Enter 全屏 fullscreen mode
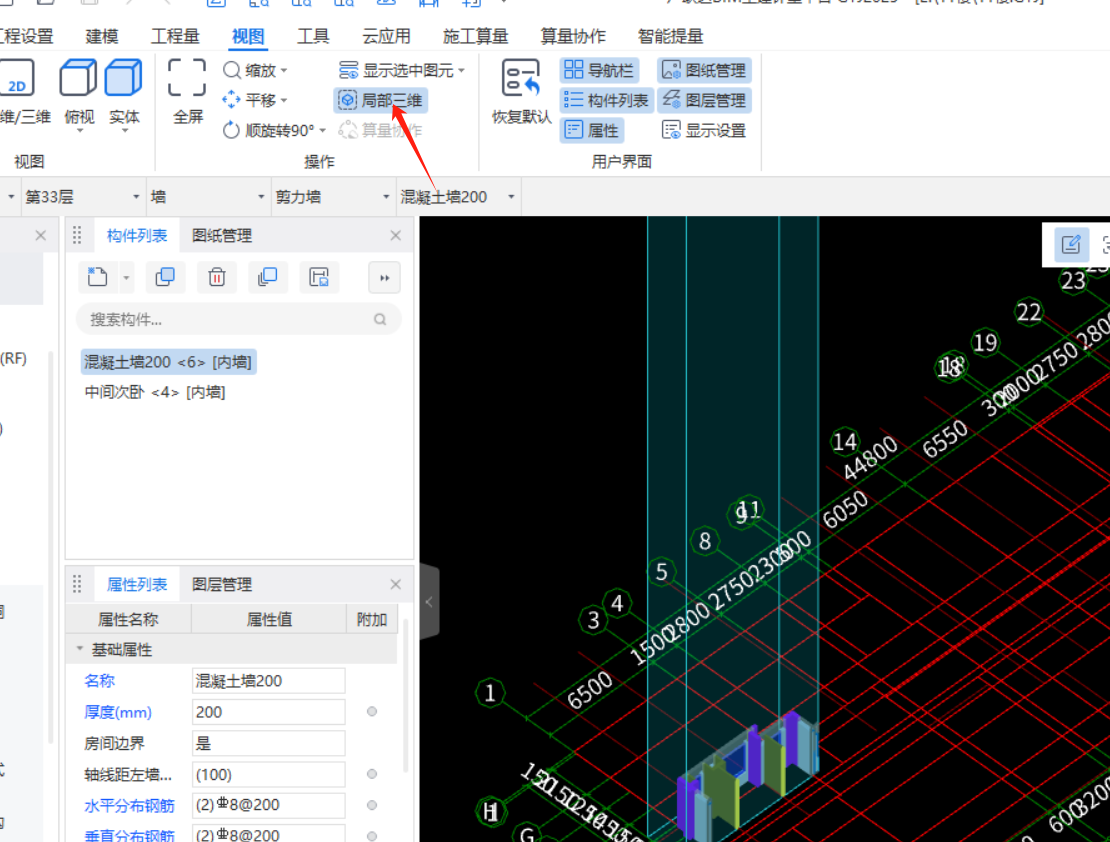This screenshot has width=1110, height=842. tap(188, 92)
